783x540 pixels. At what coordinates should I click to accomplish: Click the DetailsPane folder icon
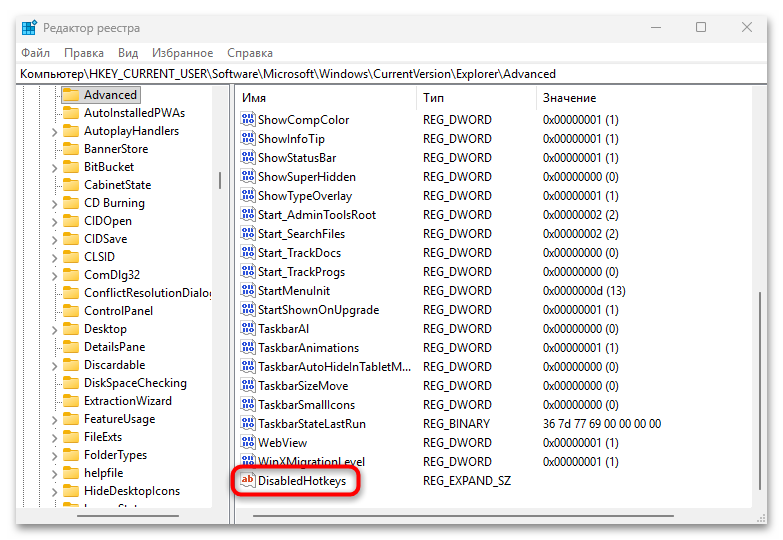pos(71,347)
